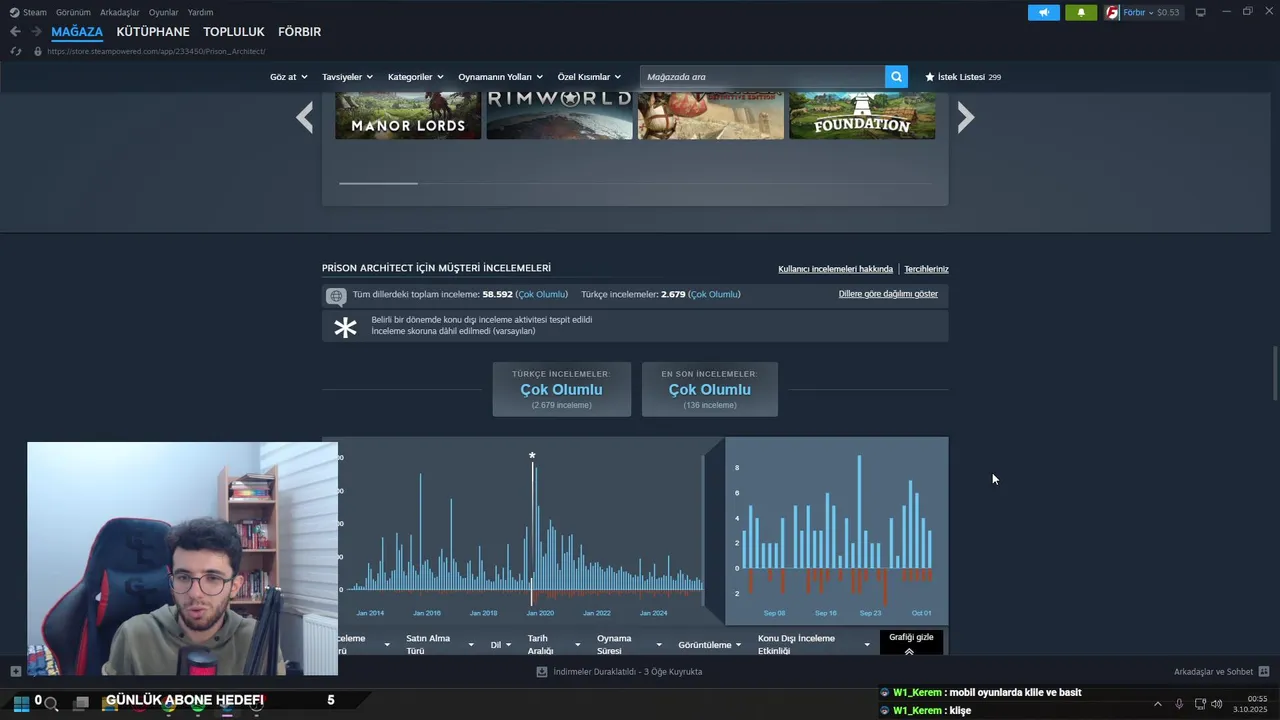Open downloads icon in bottom bar
Viewport: 1280px width, 720px height.
click(x=542, y=672)
